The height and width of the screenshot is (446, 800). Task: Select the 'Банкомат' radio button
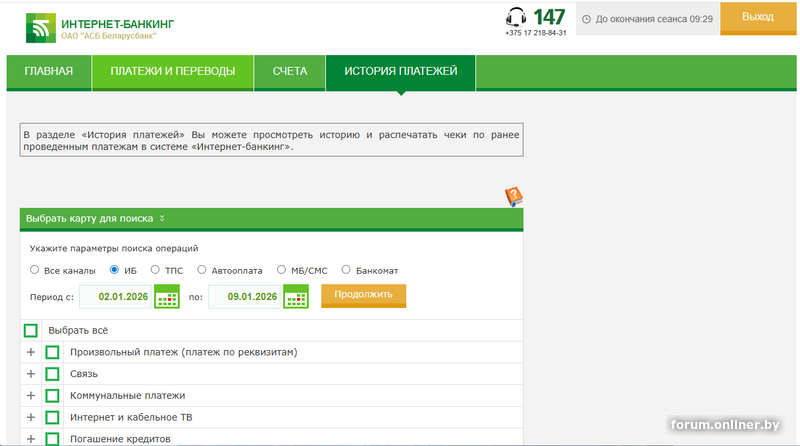346,269
